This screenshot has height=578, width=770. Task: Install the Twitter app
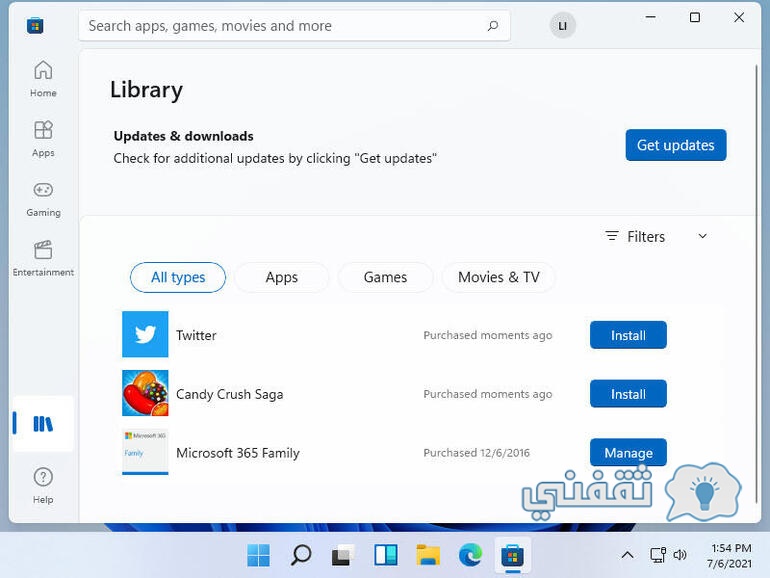click(628, 335)
